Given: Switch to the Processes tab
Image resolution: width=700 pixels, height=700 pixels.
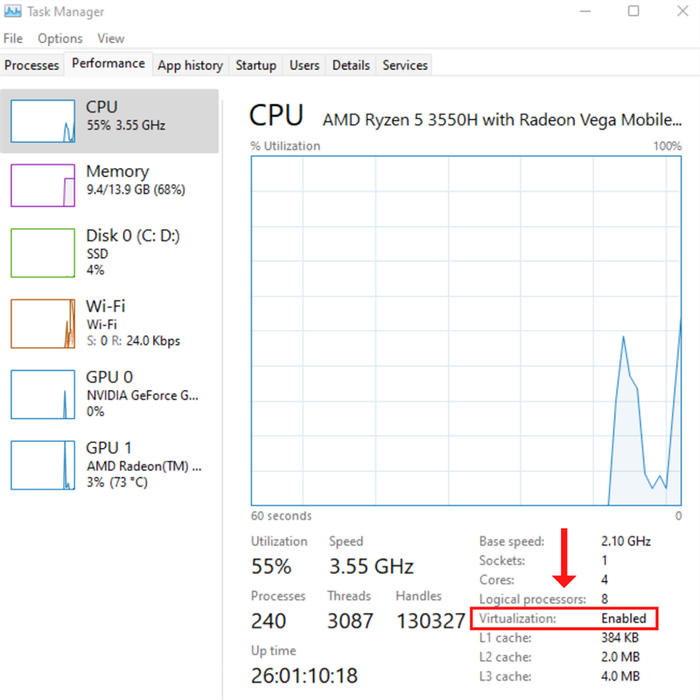Looking at the screenshot, I should (x=32, y=65).
